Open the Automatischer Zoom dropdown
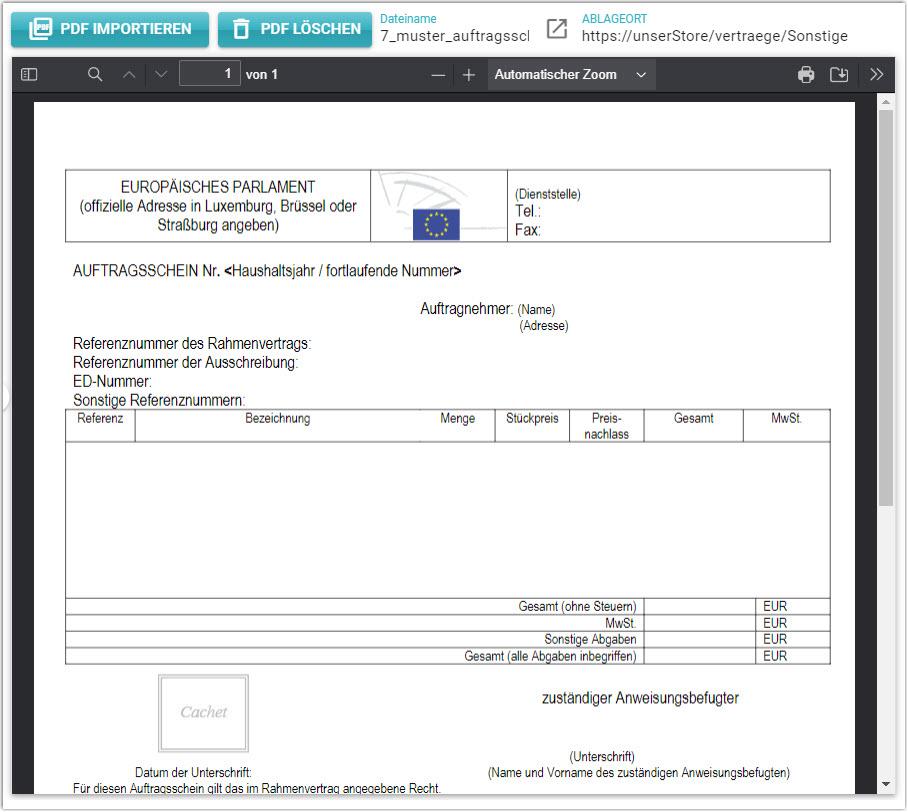 (x=571, y=75)
